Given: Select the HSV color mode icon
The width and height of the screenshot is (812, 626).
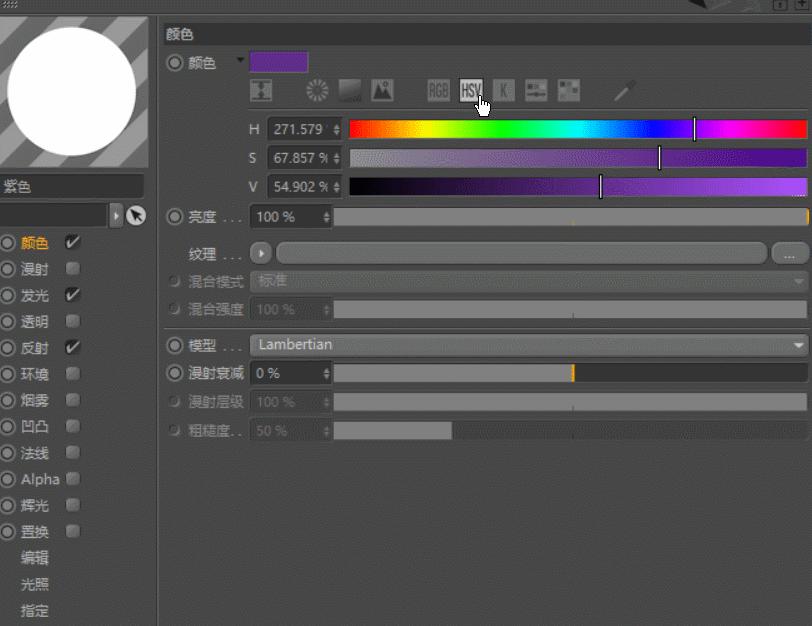Looking at the screenshot, I should pos(470,89).
